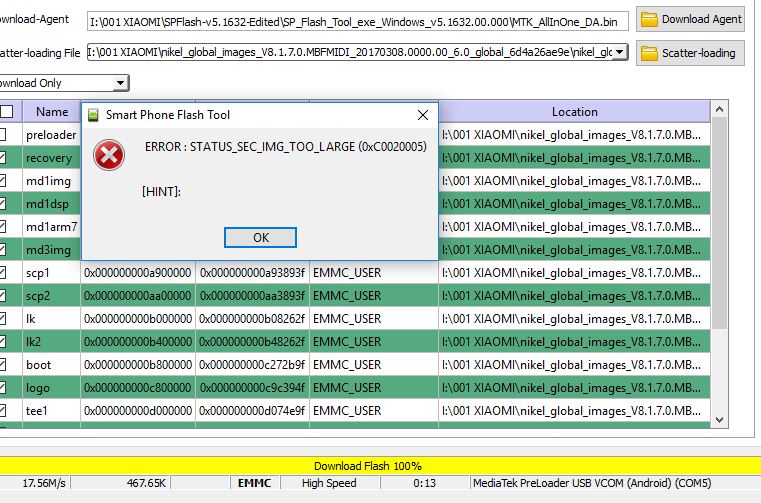Click the Download Agent folder icon
The height and width of the screenshot is (503, 761).
[649, 19]
